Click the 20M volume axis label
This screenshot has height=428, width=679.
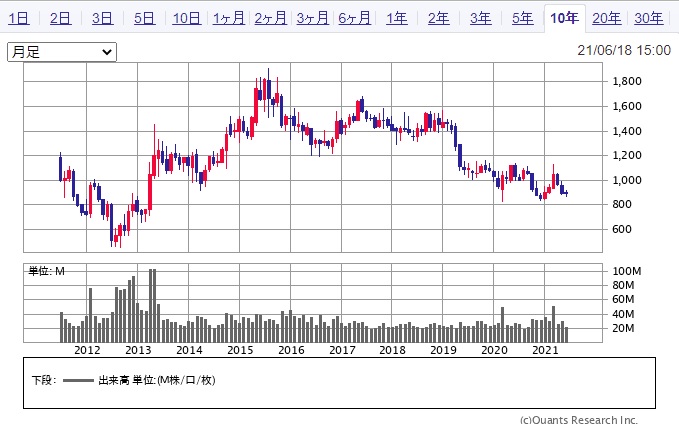tap(624, 328)
